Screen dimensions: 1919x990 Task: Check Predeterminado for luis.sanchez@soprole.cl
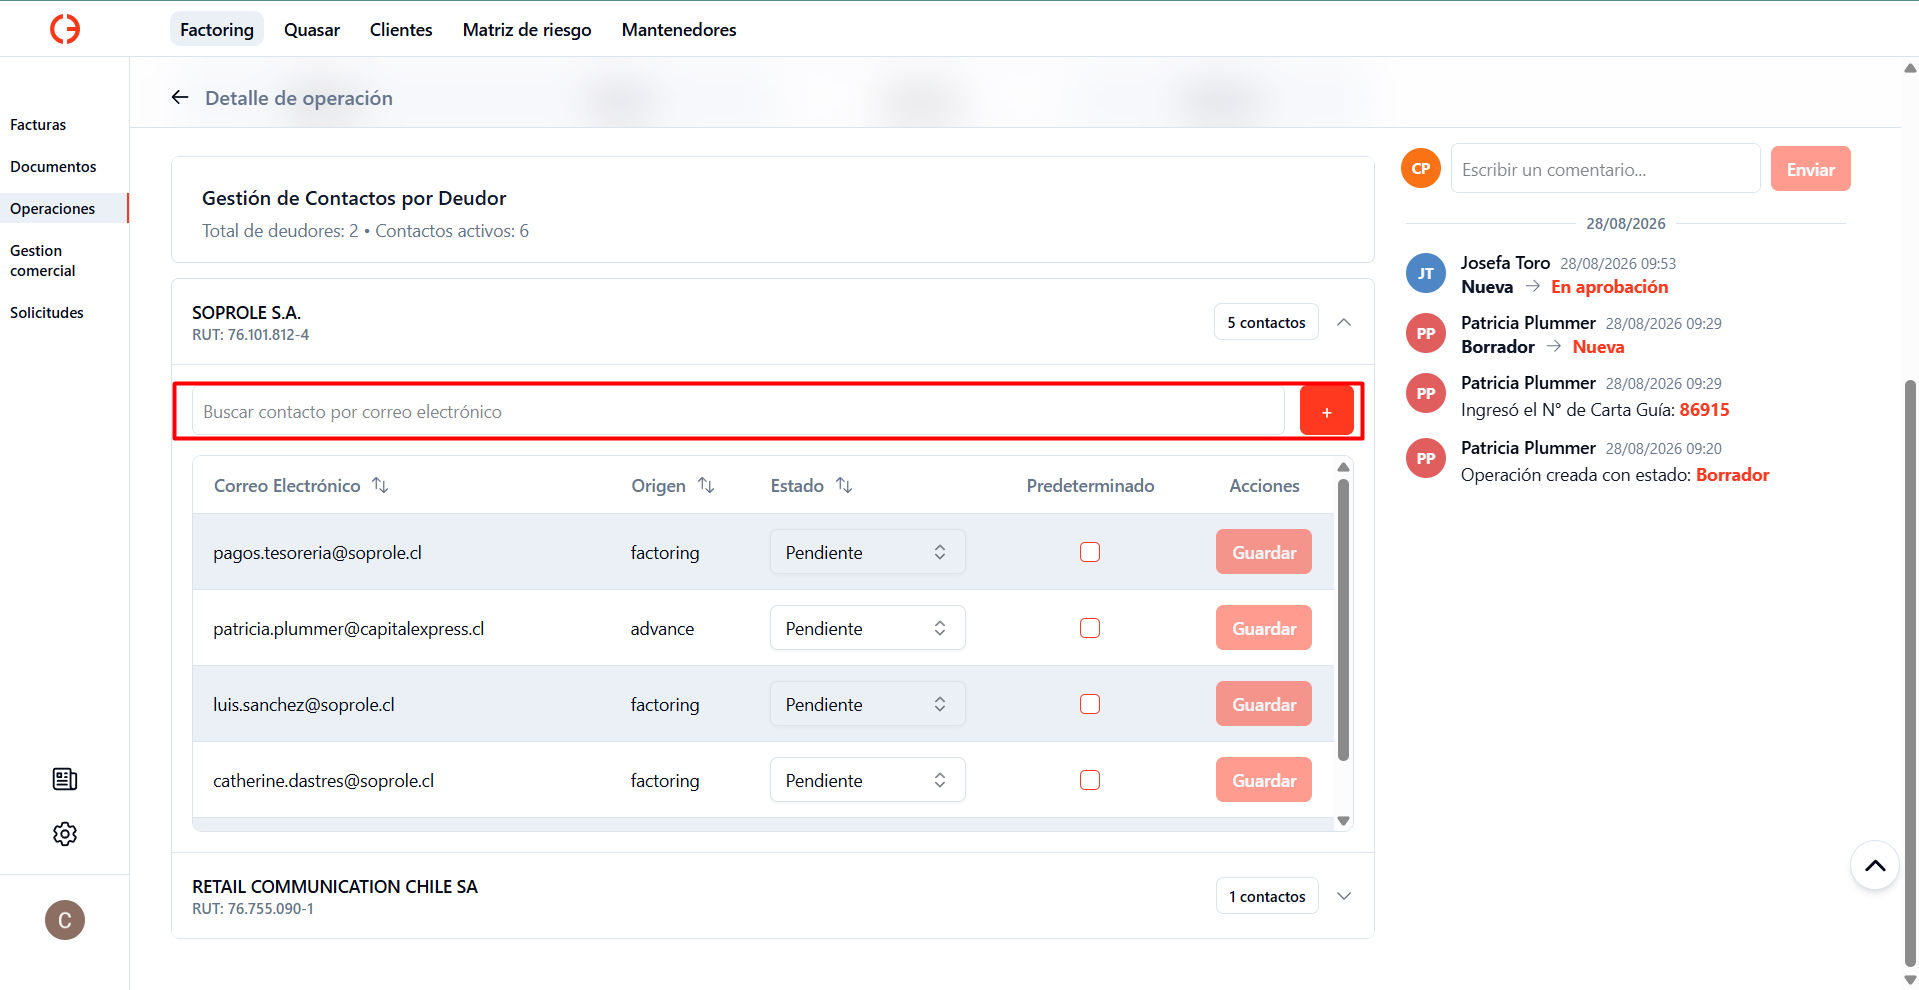click(x=1090, y=704)
